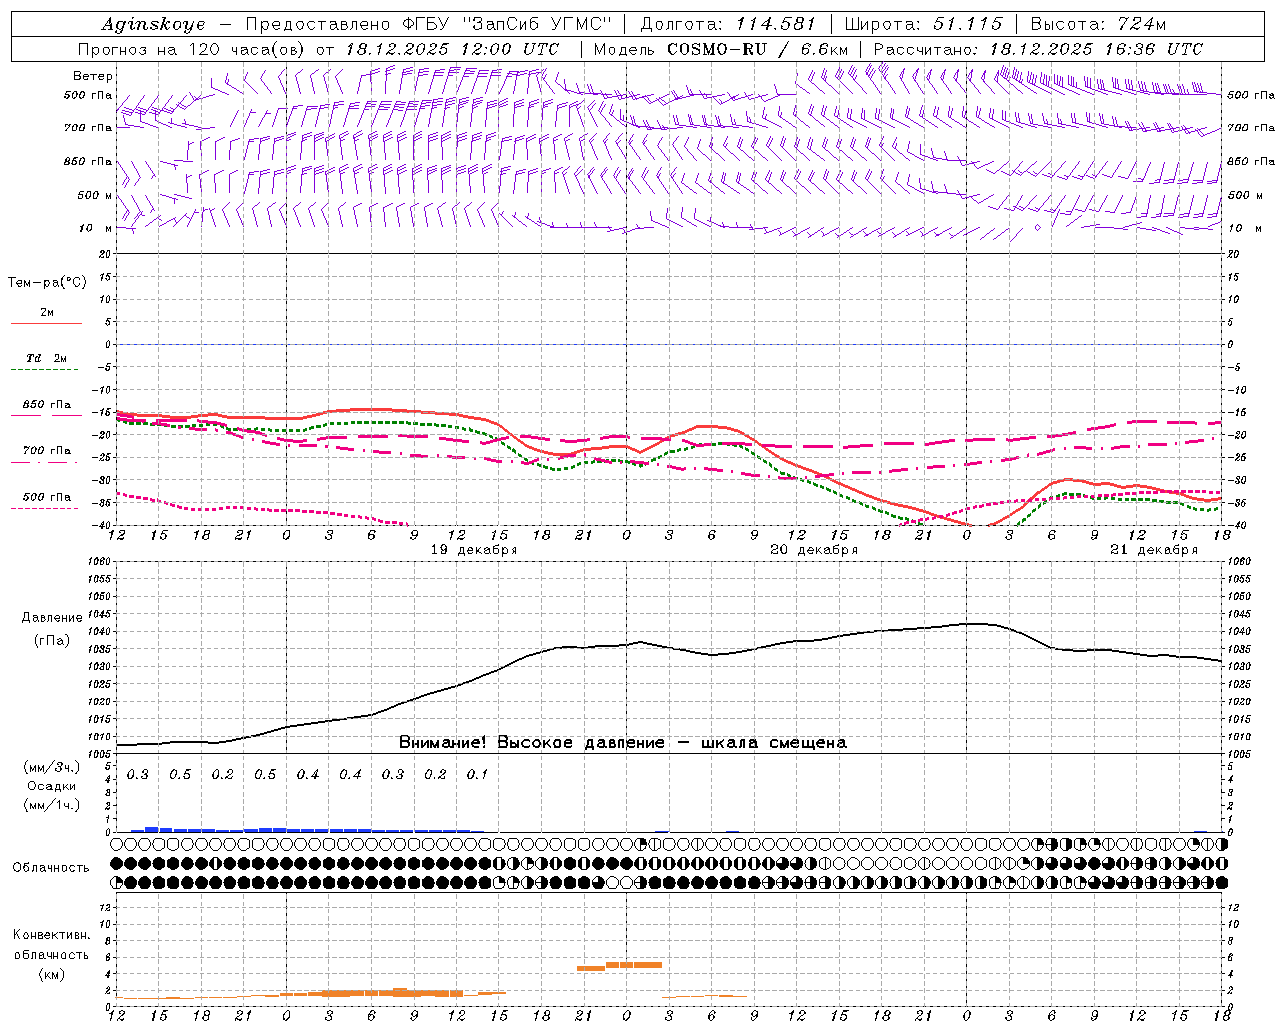Click "850 гПа" in the temperature legend
Image resolution: width=1280 pixels, height=1024 pixels.
tap(47, 405)
